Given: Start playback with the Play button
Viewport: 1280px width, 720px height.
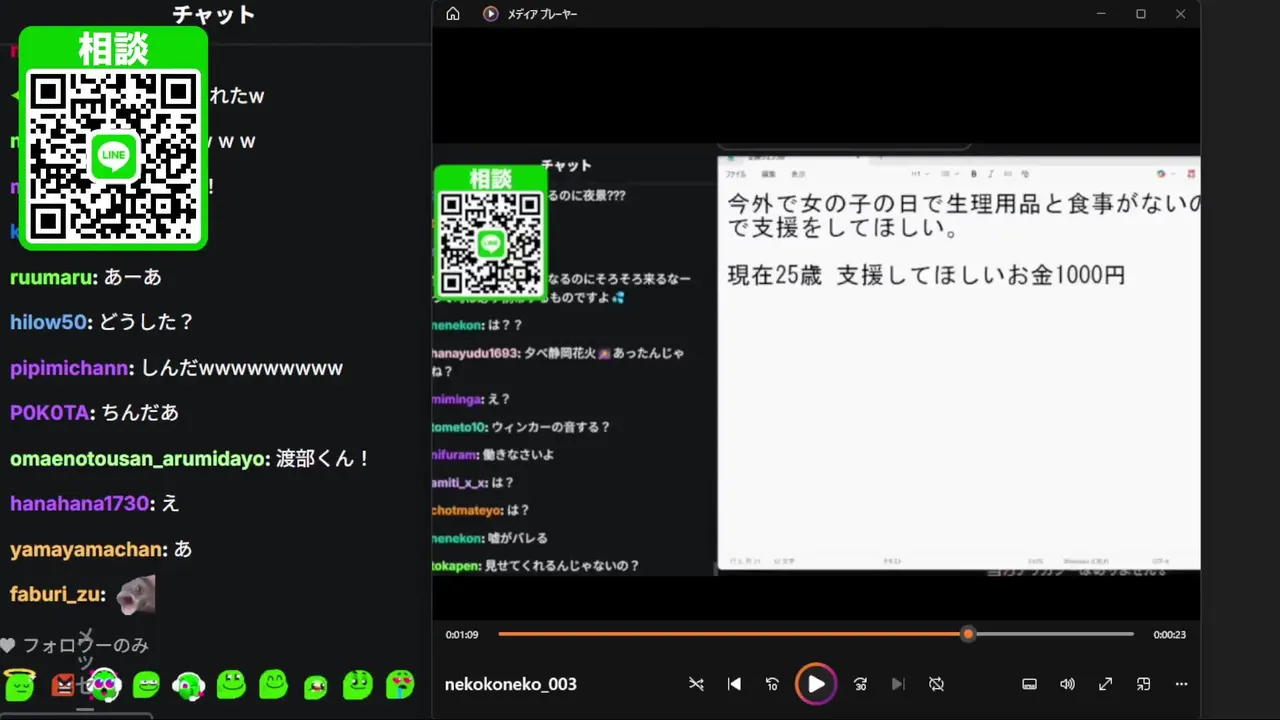Looking at the screenshot, I should tap(816, 684).
